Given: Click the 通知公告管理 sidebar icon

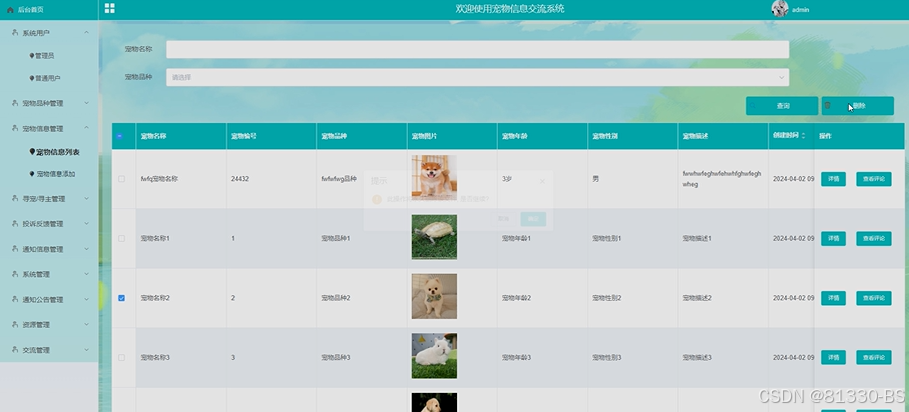Looking at the screenshot, I should tap(15, 299).
